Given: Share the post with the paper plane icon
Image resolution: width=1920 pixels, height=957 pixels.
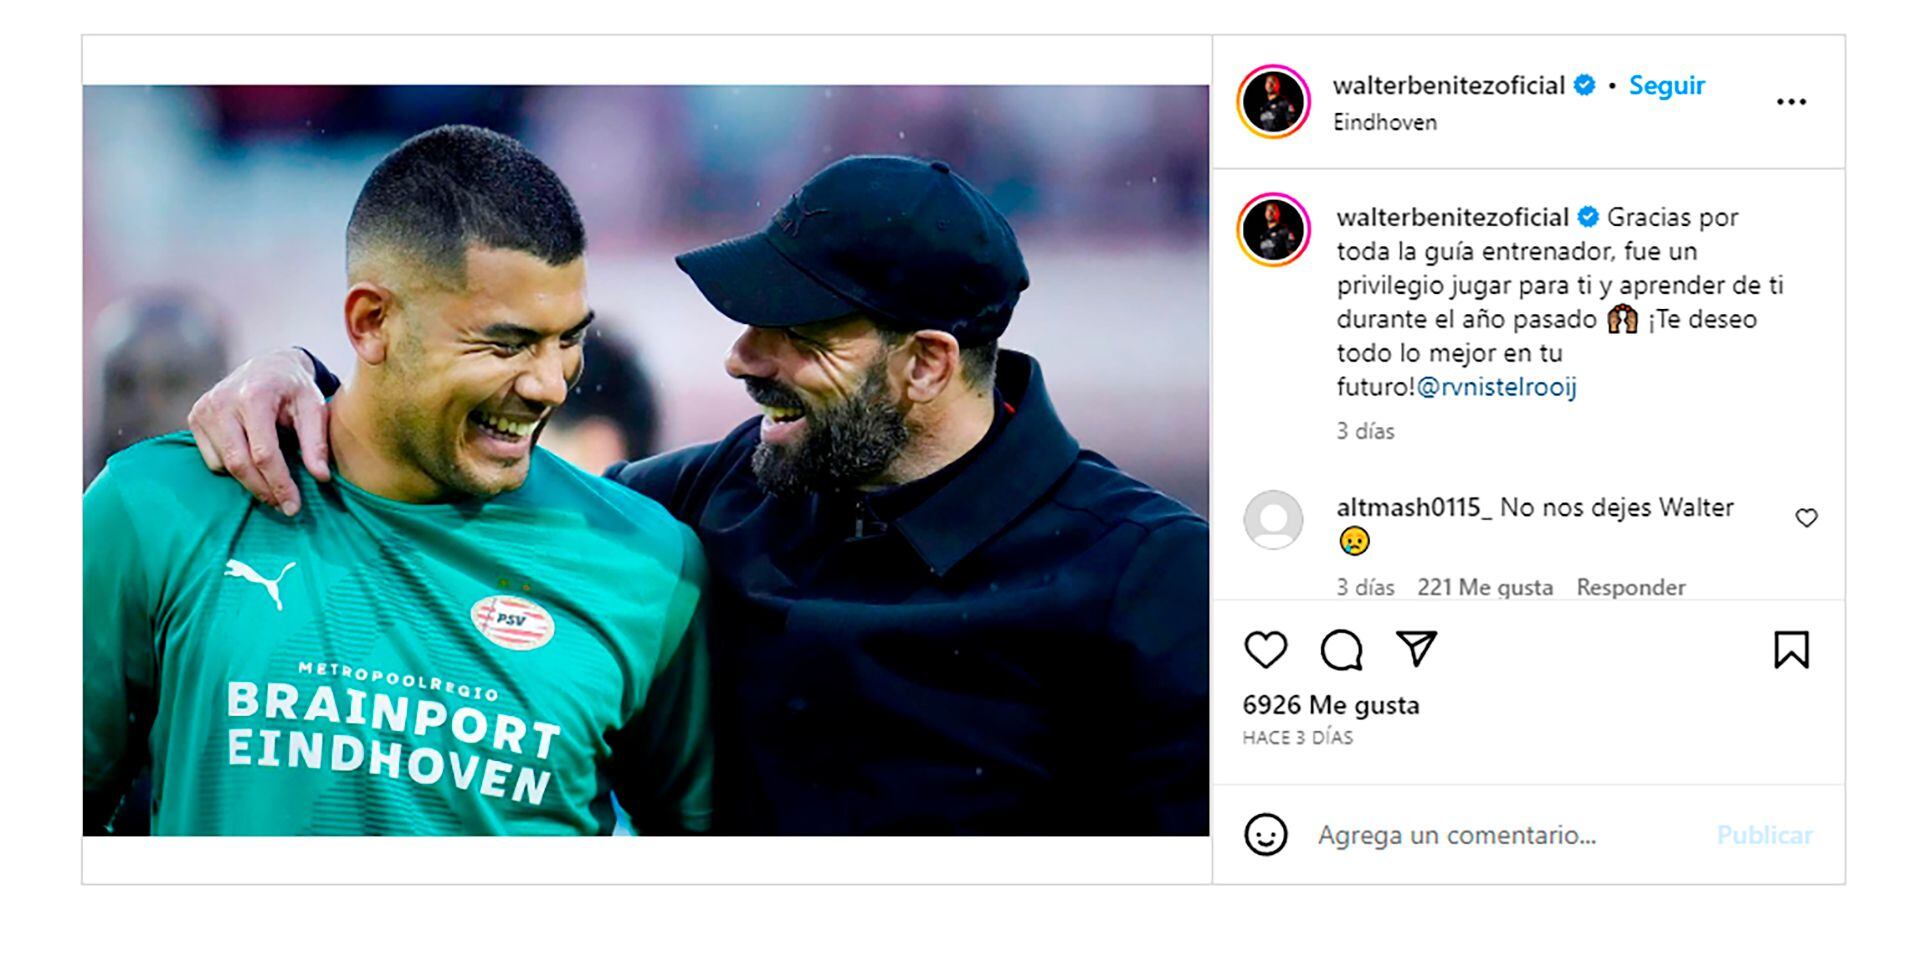Looking at the screenshot, I should point(1416,649).
